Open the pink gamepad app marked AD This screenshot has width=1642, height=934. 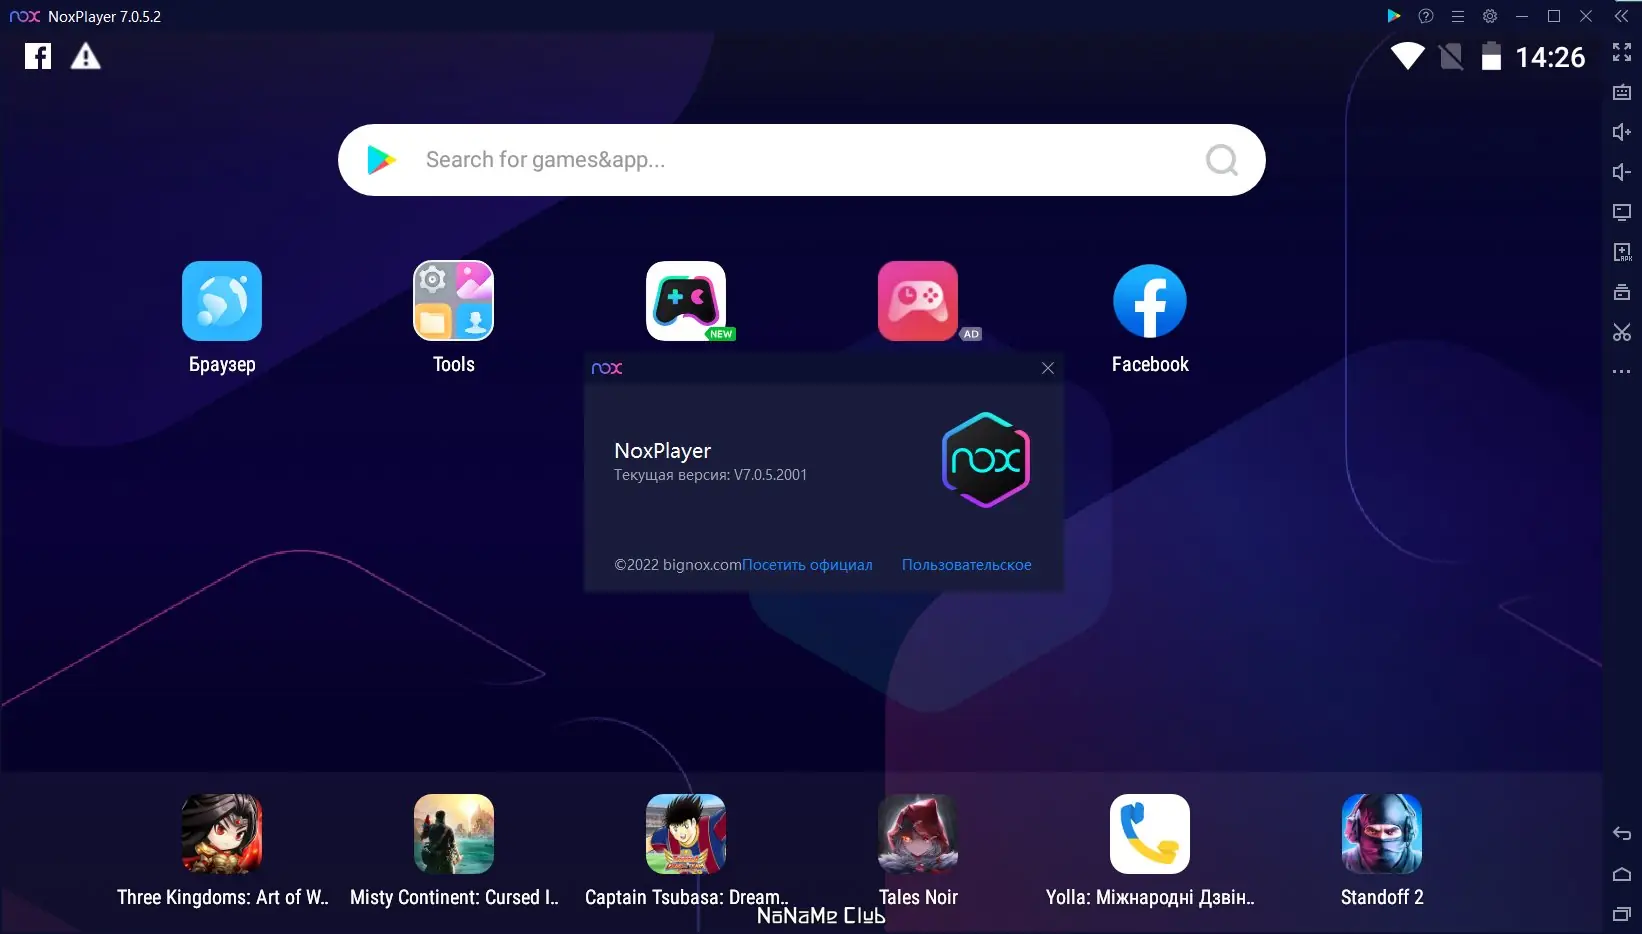coord(918,301)
